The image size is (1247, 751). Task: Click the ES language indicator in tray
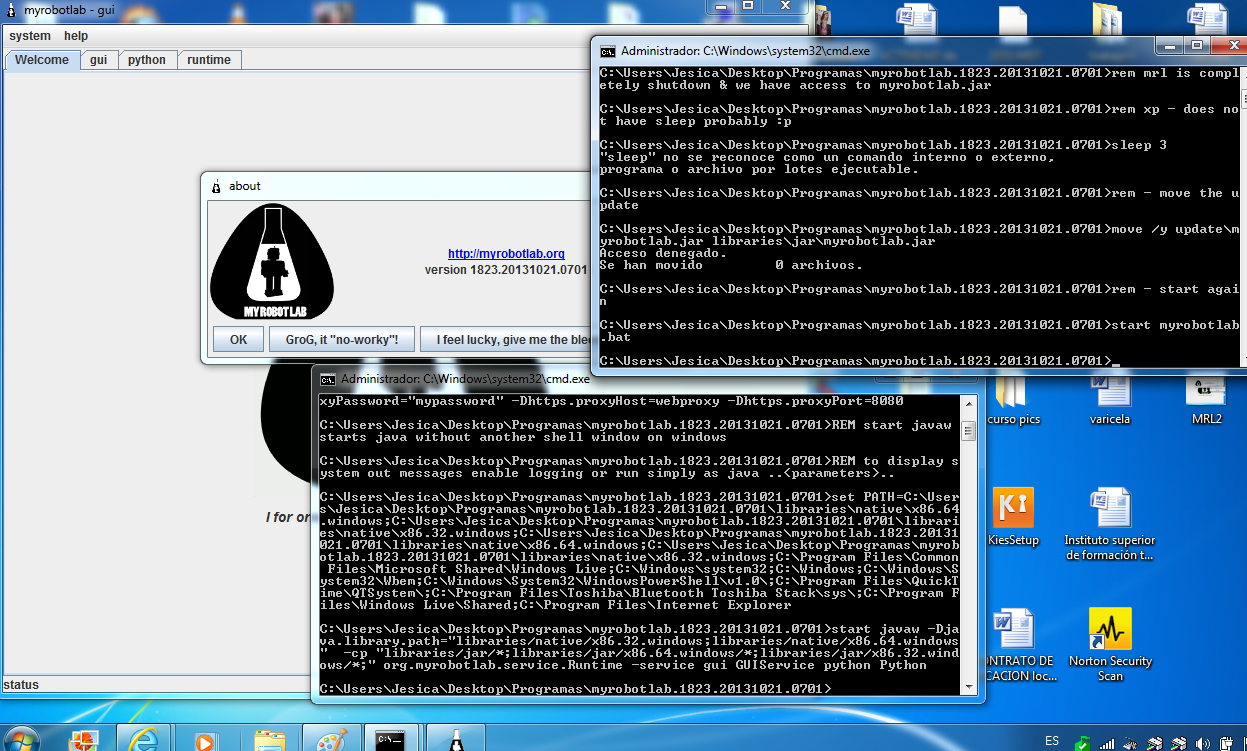pyautogui.click(x=1052, y=741)
